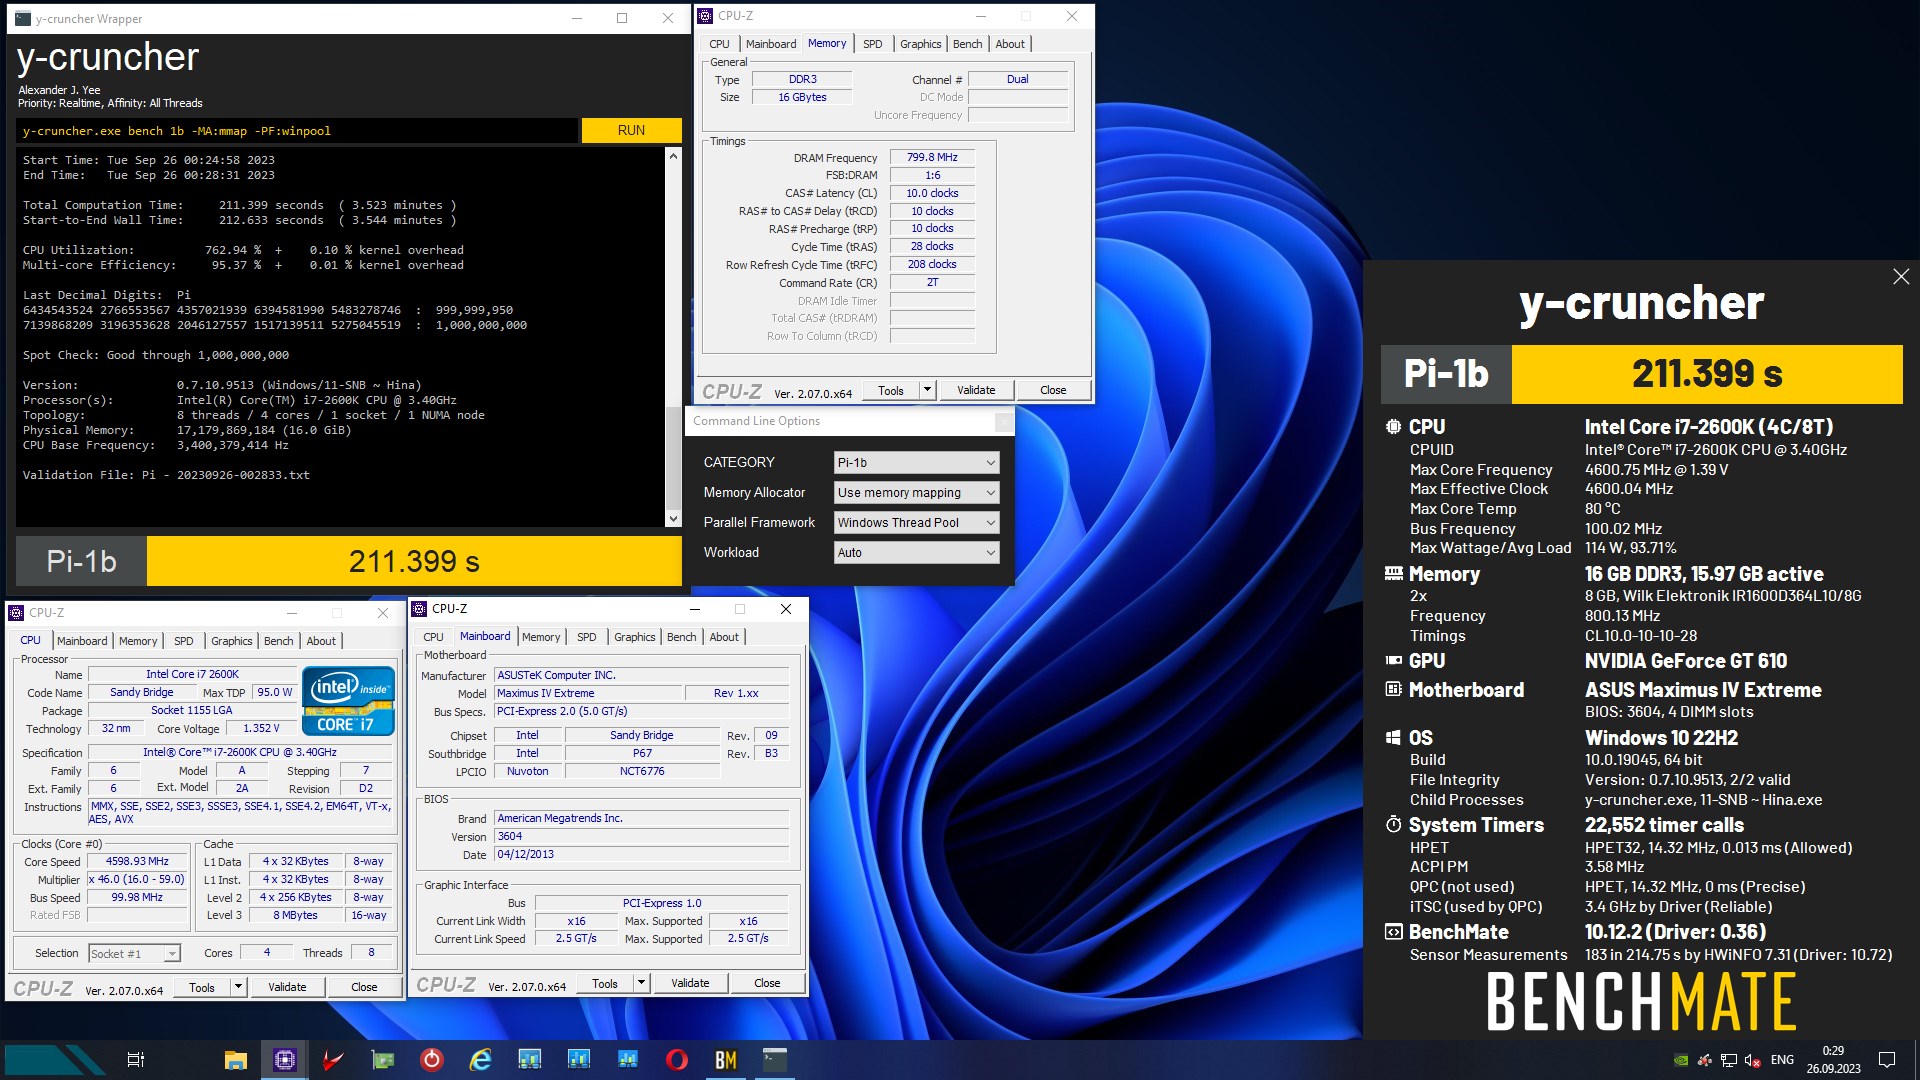Click the yellow RUN button
This screenshot has height=1080, width=1920.
tap(631, 130)
